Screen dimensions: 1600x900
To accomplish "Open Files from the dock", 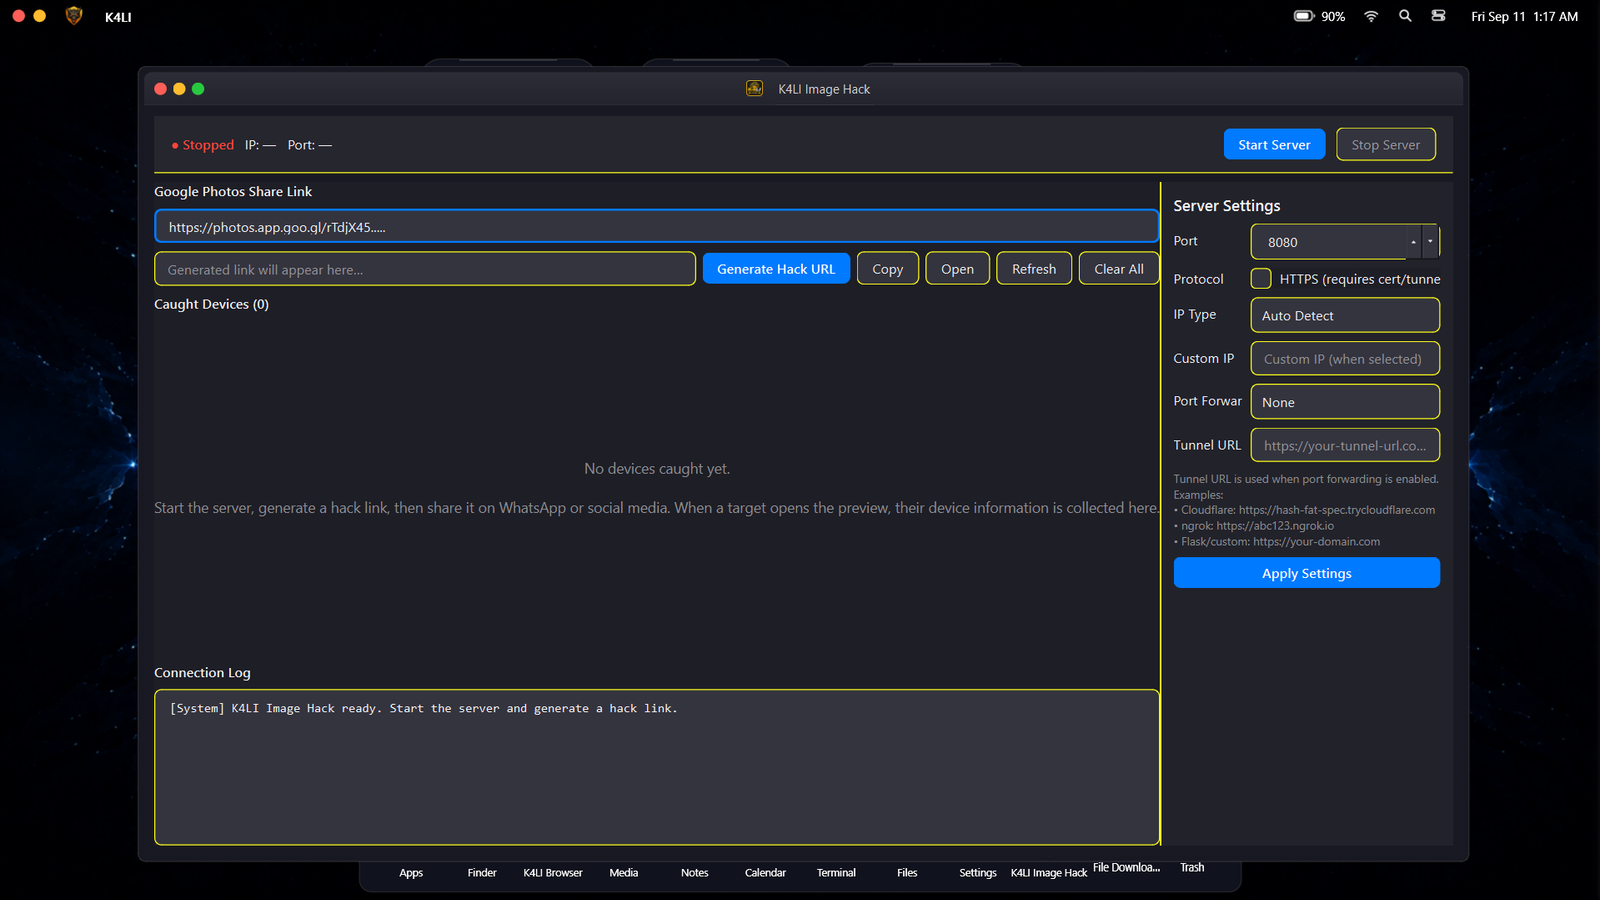I will (x=907, y=873).
